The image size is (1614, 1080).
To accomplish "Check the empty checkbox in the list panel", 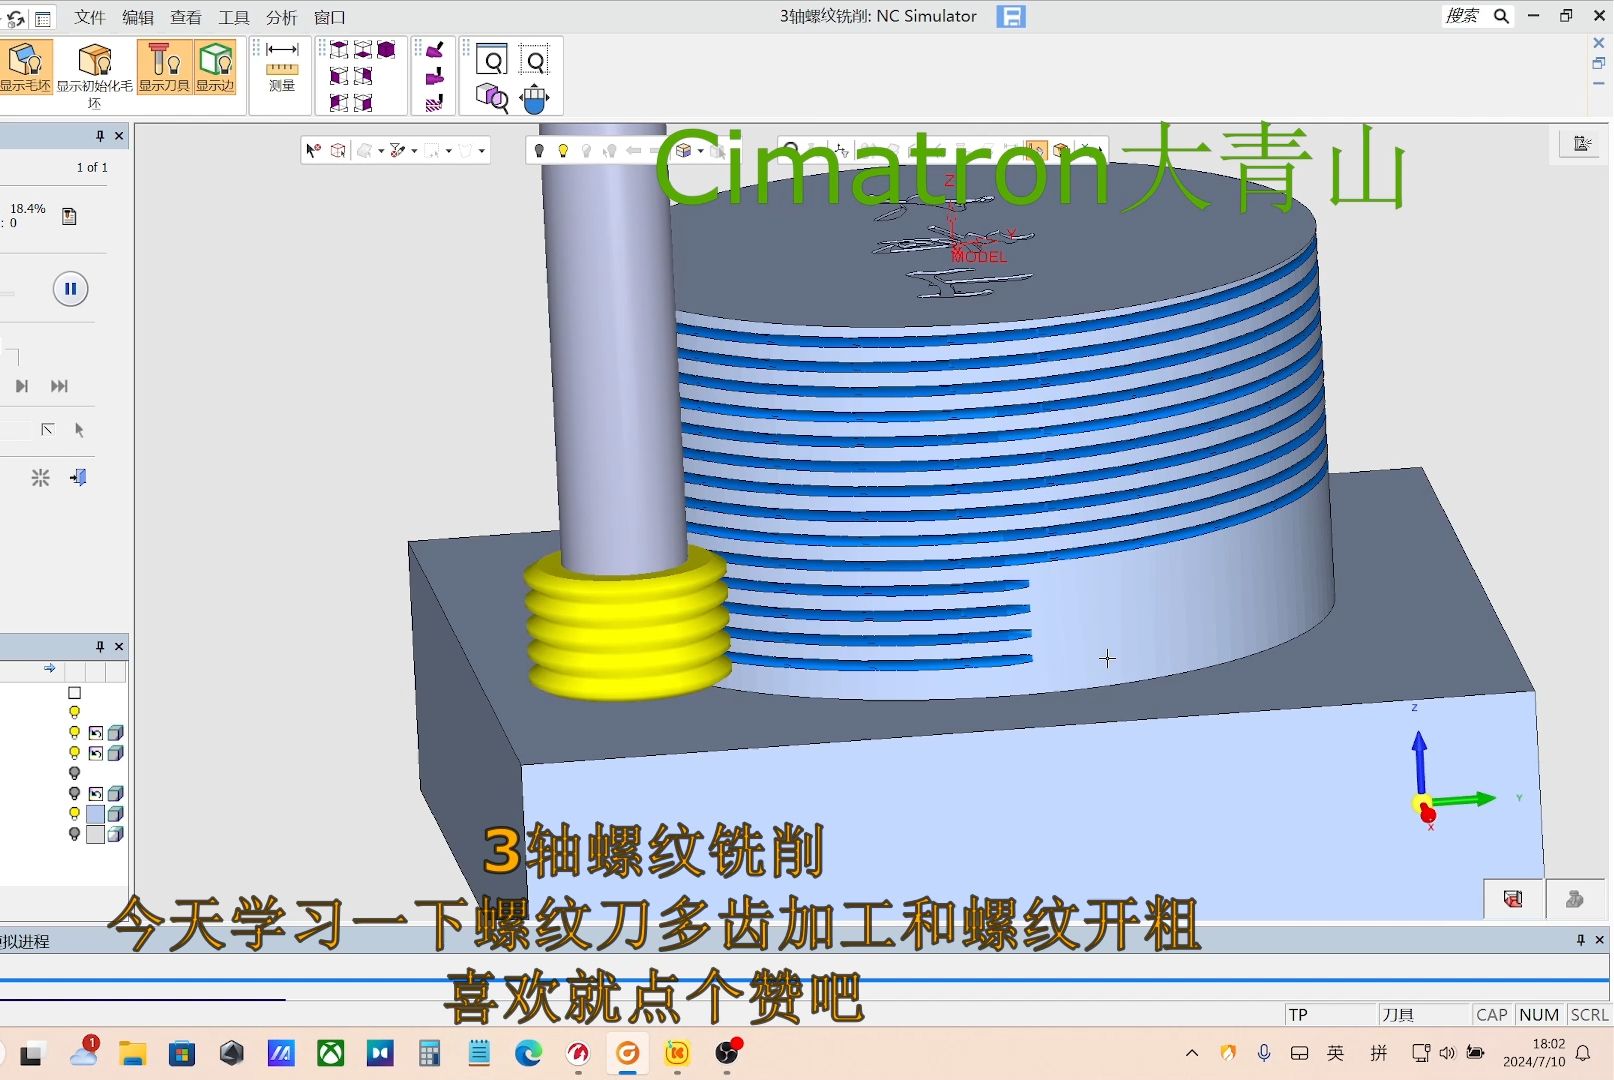I will pos(74,692).
